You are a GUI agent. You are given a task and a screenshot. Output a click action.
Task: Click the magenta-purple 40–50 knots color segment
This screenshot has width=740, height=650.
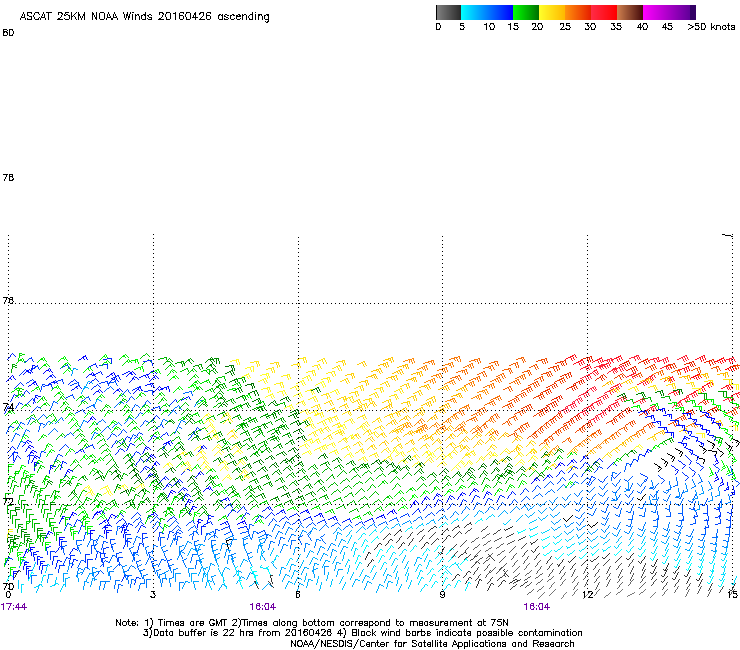coord(666,12)
